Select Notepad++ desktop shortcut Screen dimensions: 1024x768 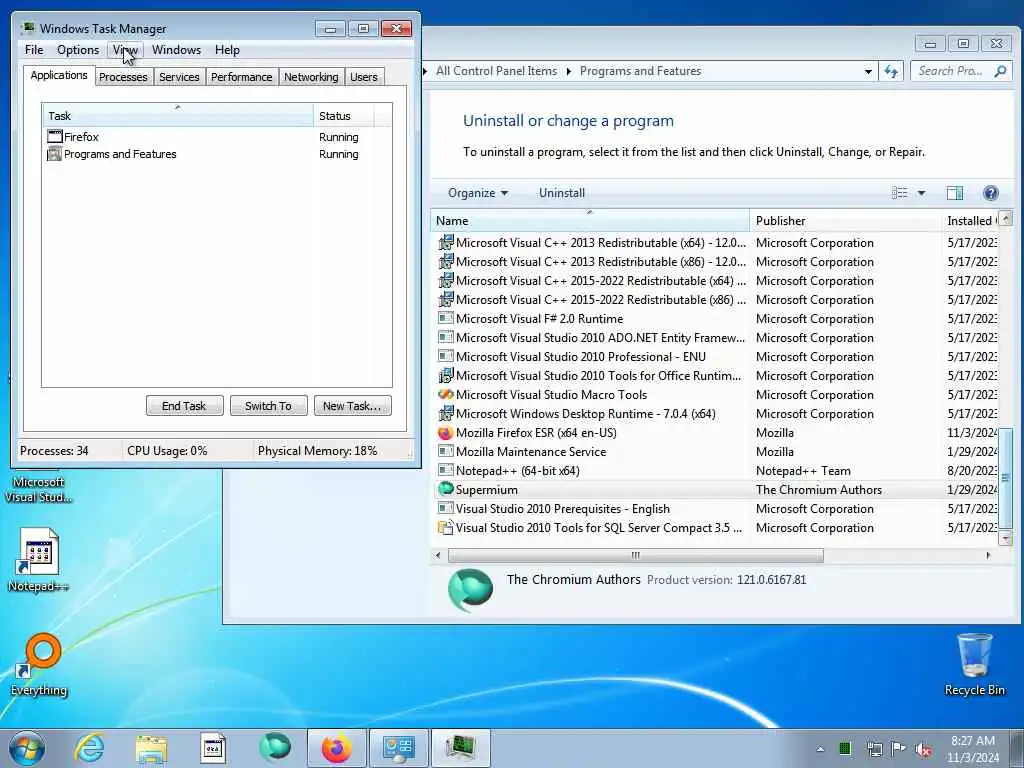(39, 560)
